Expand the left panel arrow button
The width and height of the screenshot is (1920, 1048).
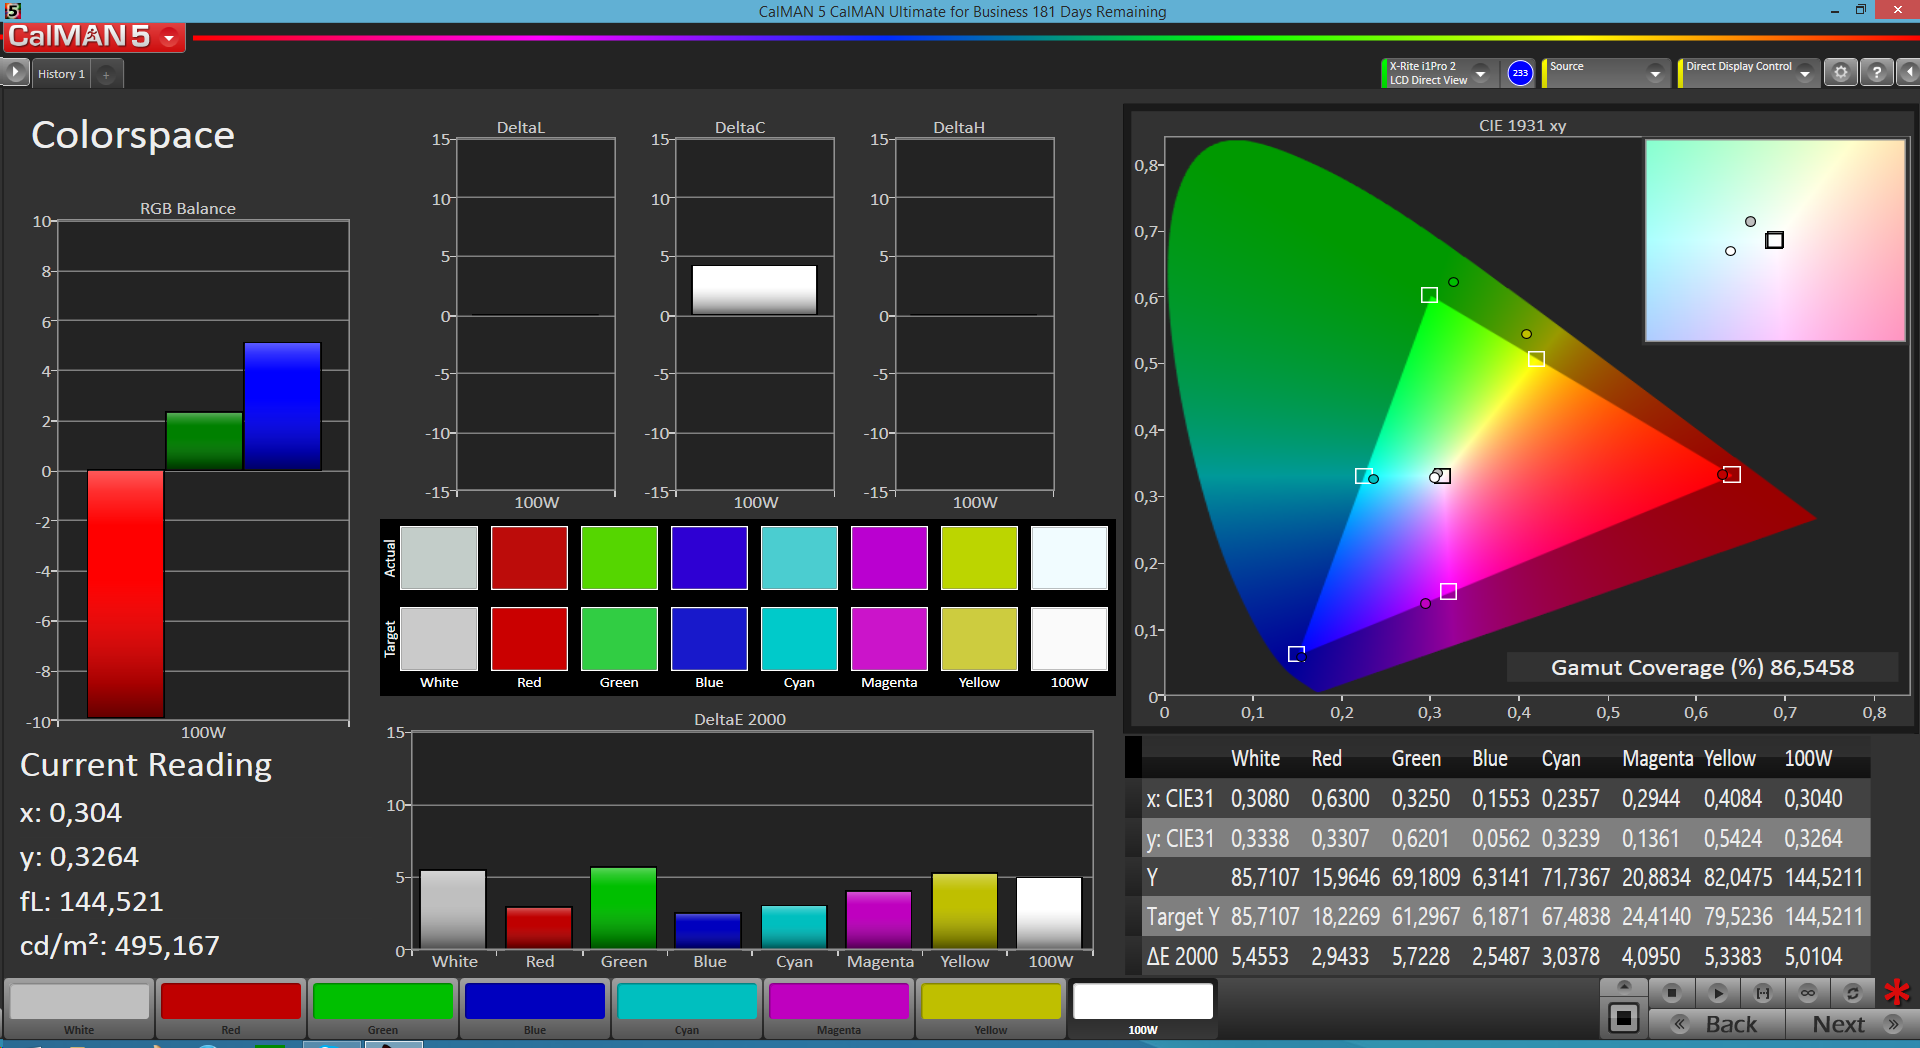pyautogui.click(x=15, y=73)
